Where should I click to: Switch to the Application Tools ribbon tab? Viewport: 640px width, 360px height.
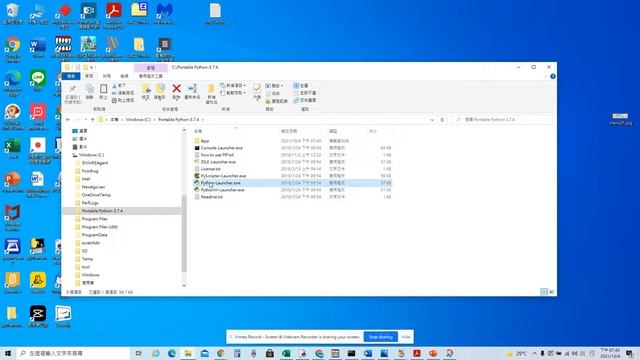click(151, 76)
